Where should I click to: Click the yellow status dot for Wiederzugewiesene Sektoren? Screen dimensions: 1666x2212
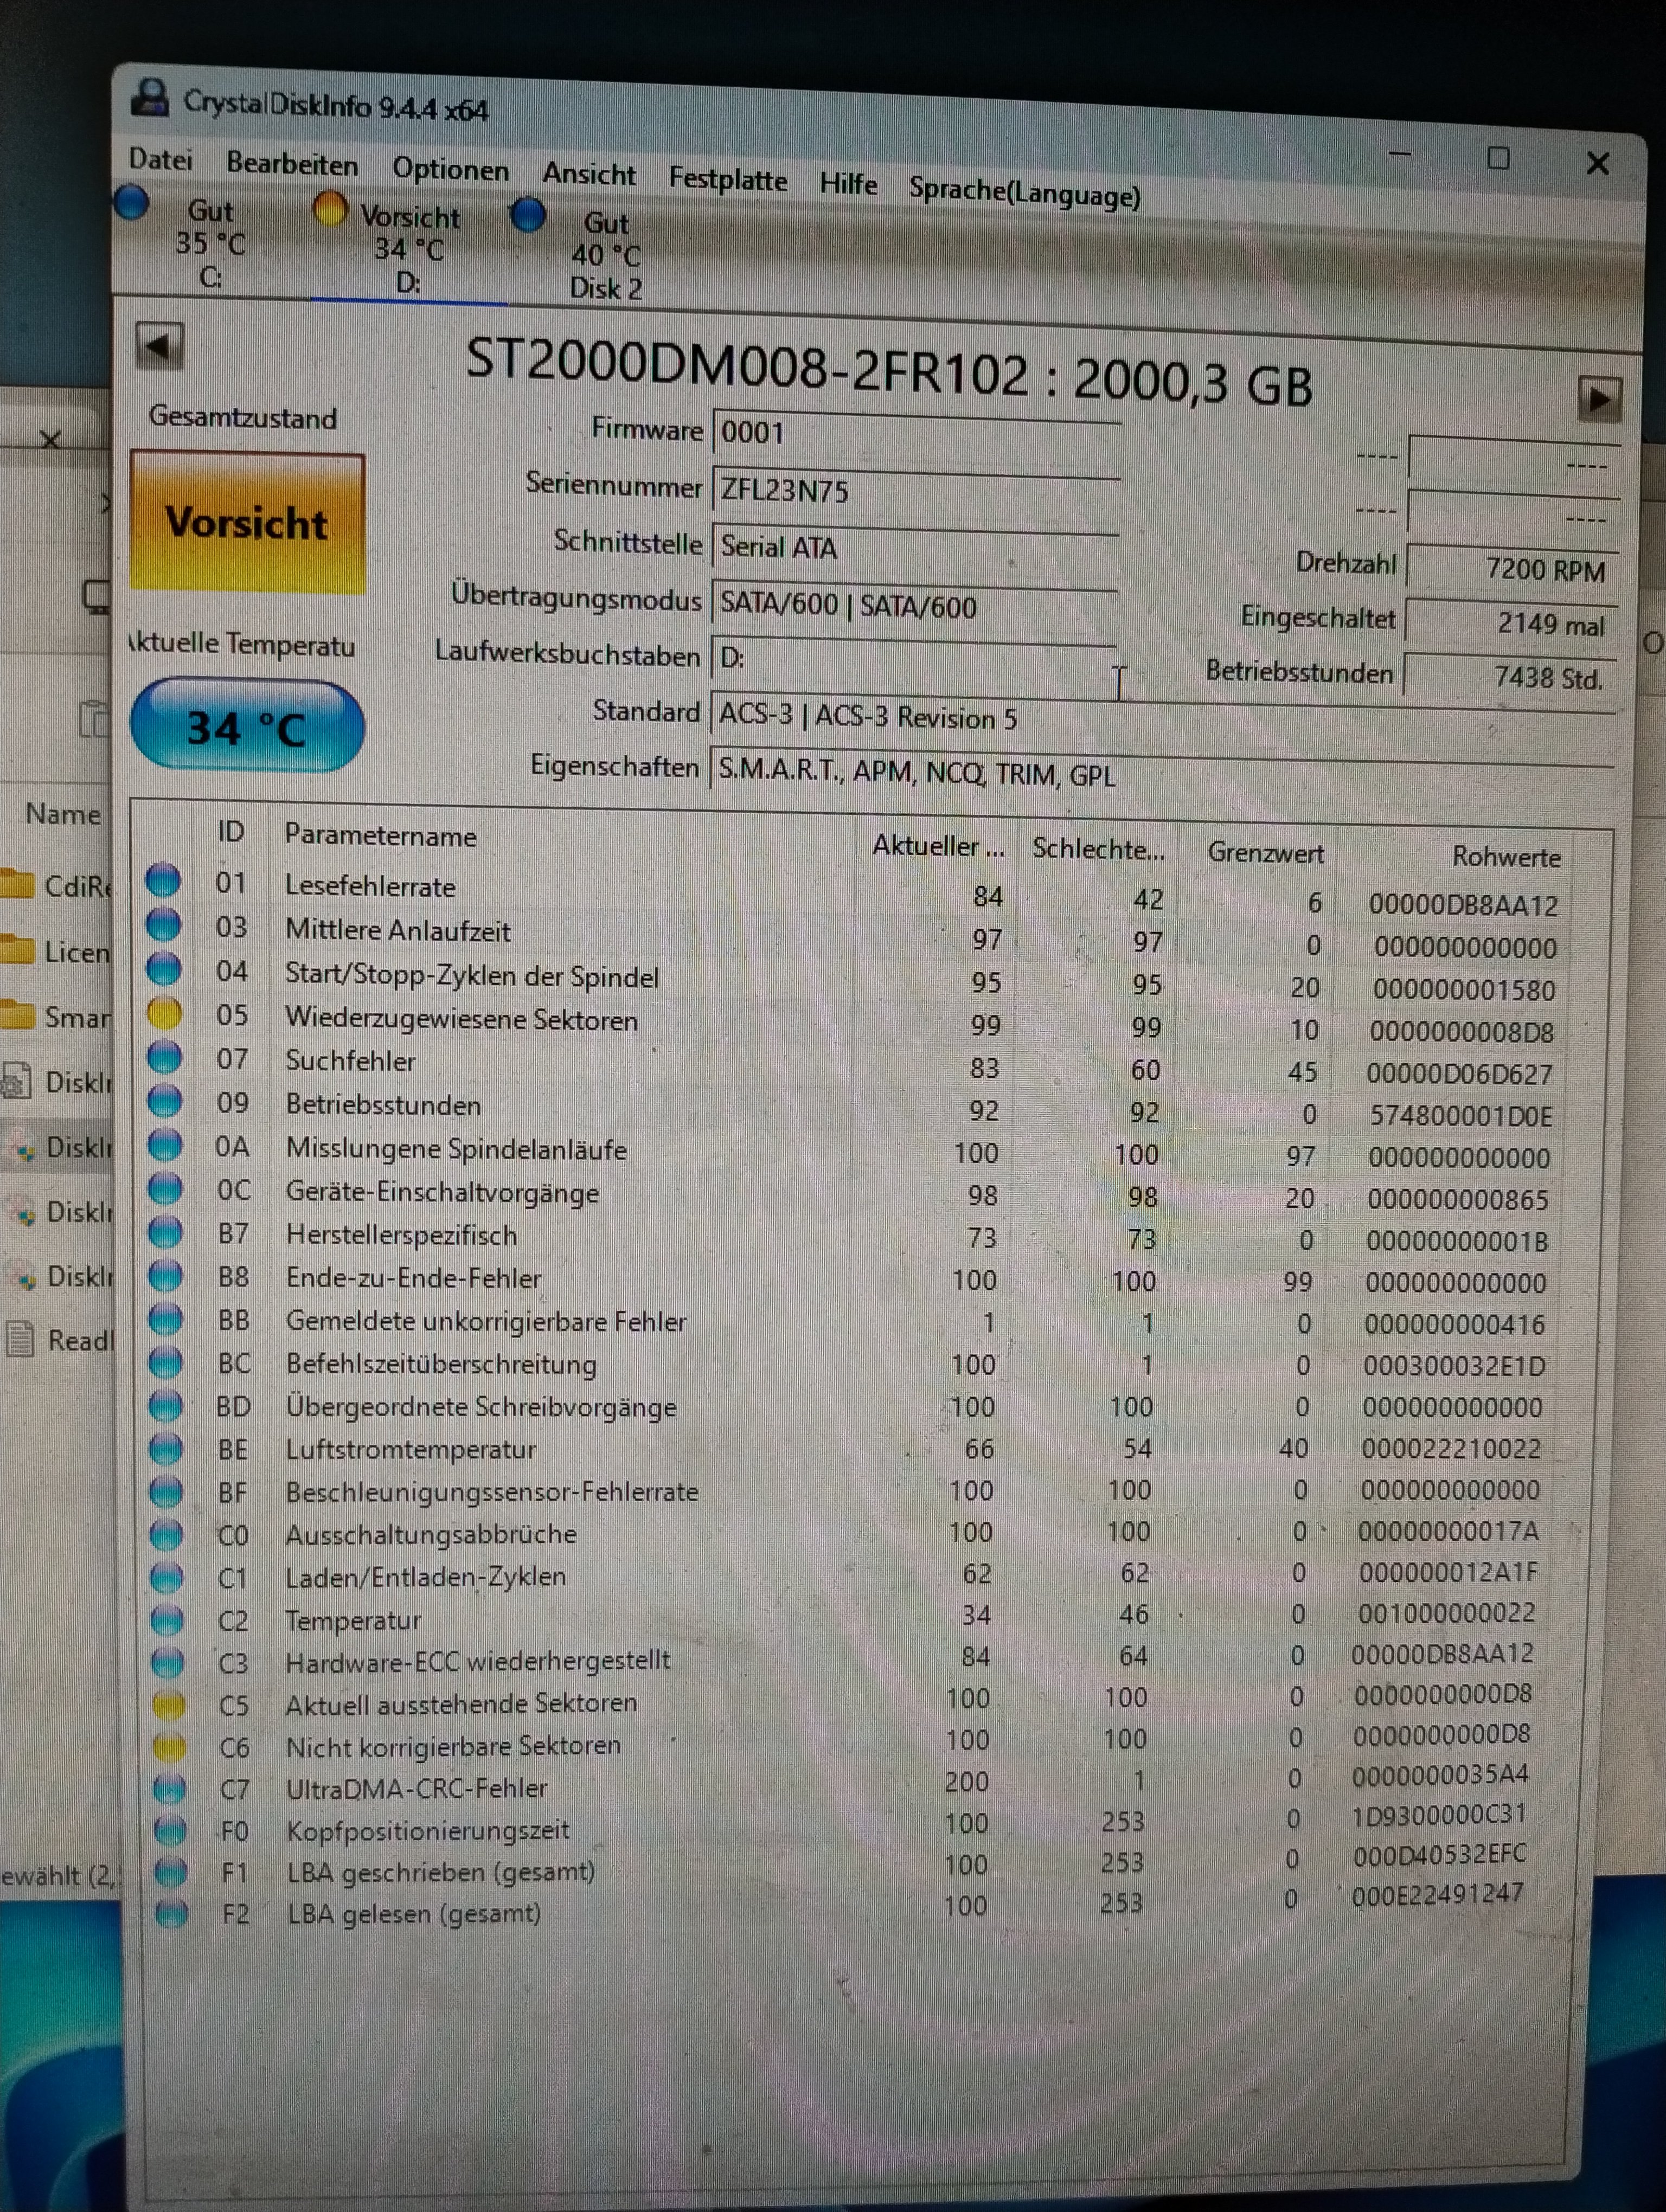[164, 1014]
